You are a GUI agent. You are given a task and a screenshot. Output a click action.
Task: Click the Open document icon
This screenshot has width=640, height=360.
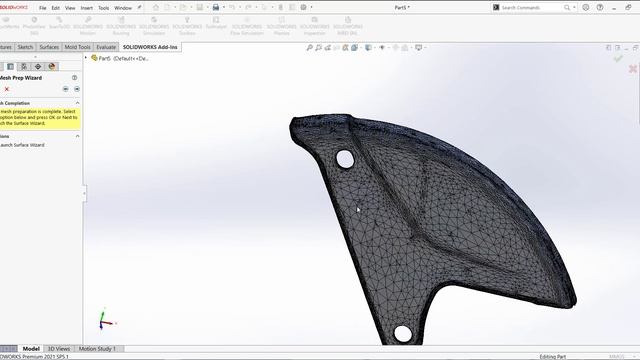[x=183, y=7]
